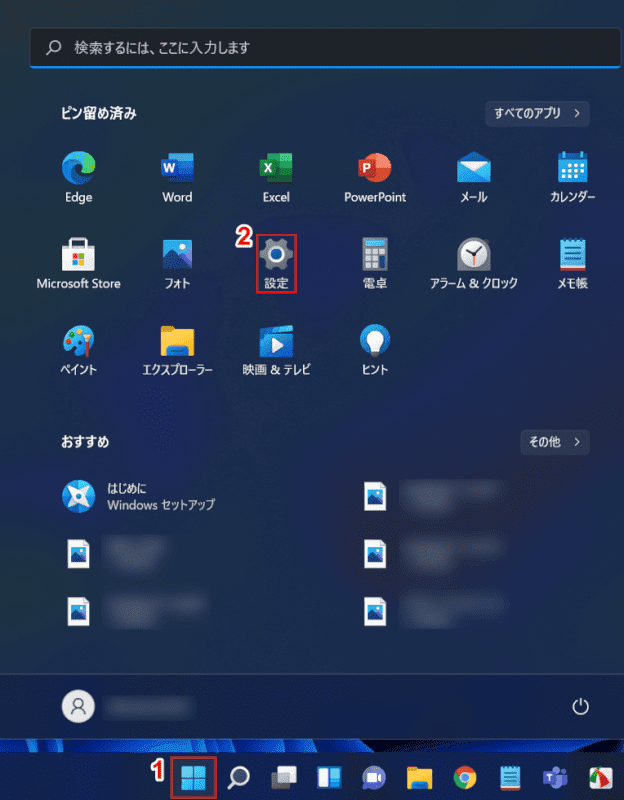This screenshot has height=800, width=624.
Task: Expand すべてのアプリ list
Action: 537,113
